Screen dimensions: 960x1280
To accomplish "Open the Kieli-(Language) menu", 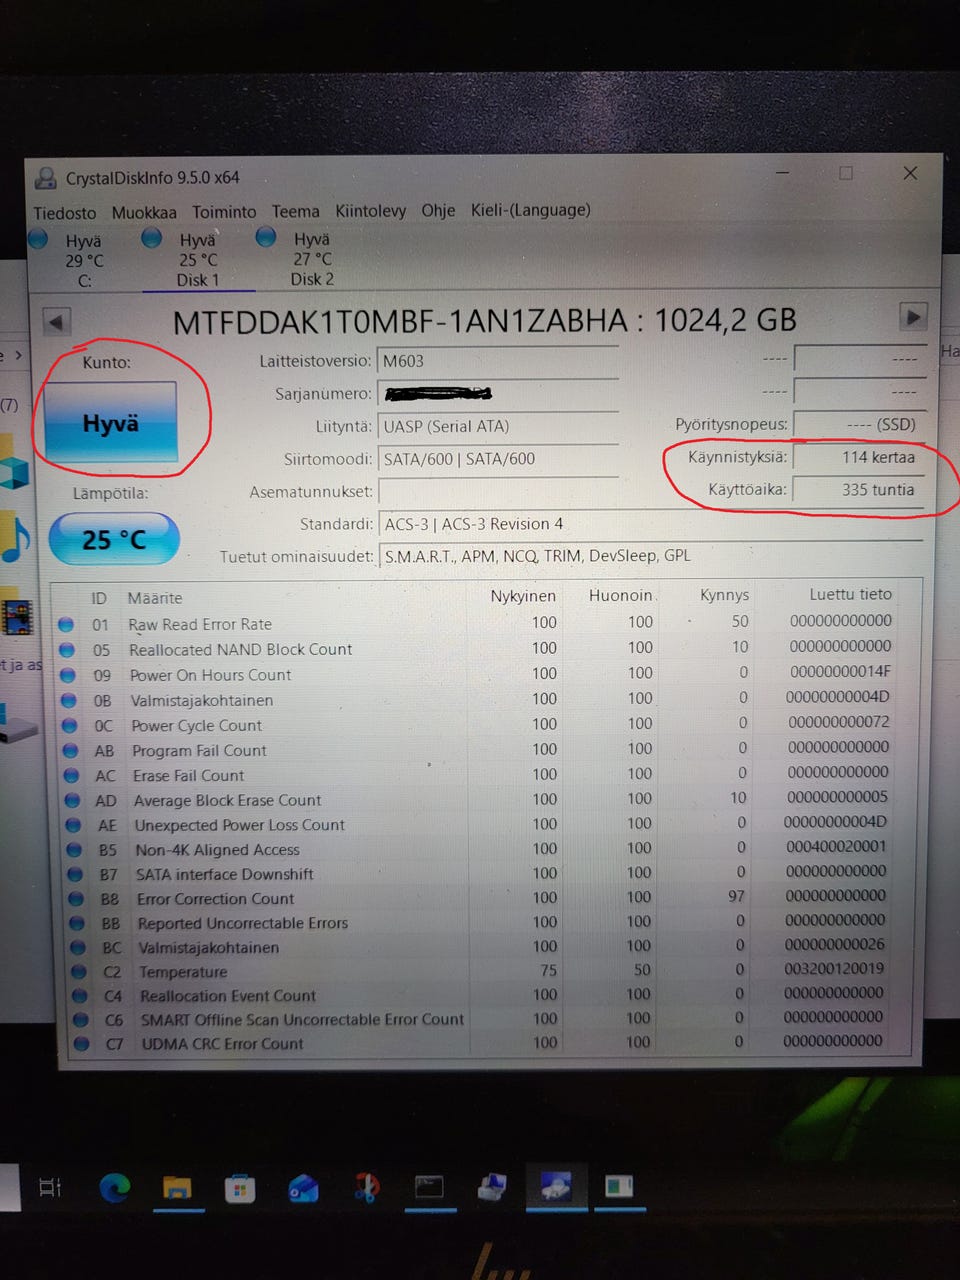I will click(530, 209).
